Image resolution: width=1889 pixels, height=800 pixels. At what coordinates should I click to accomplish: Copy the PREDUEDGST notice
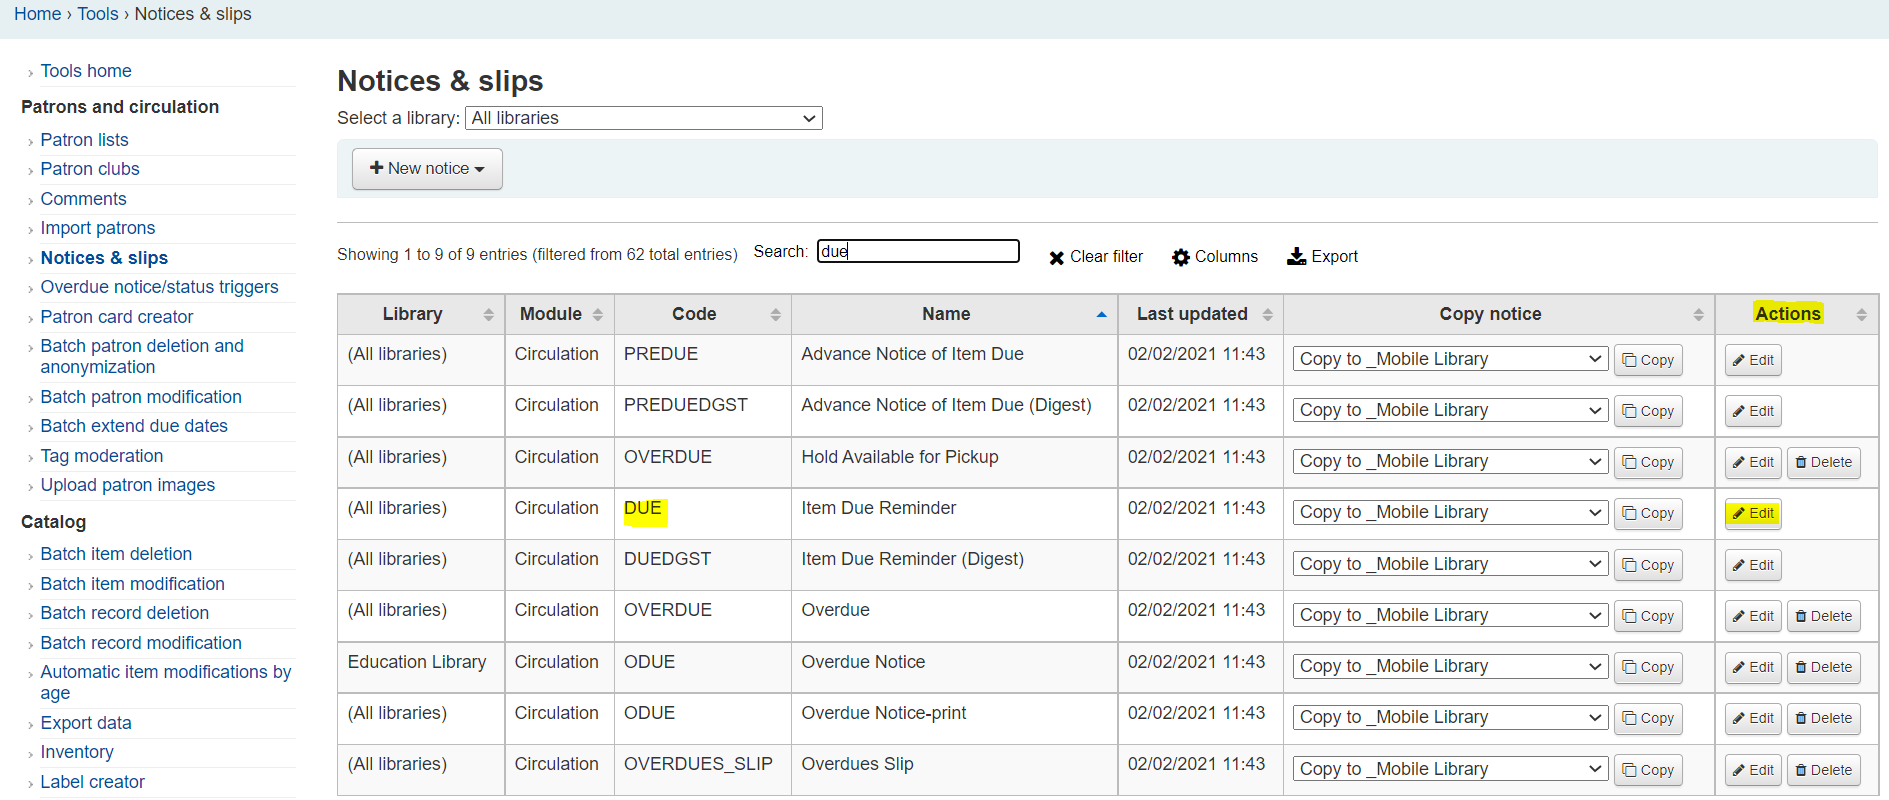click(x=1648, y=411)
